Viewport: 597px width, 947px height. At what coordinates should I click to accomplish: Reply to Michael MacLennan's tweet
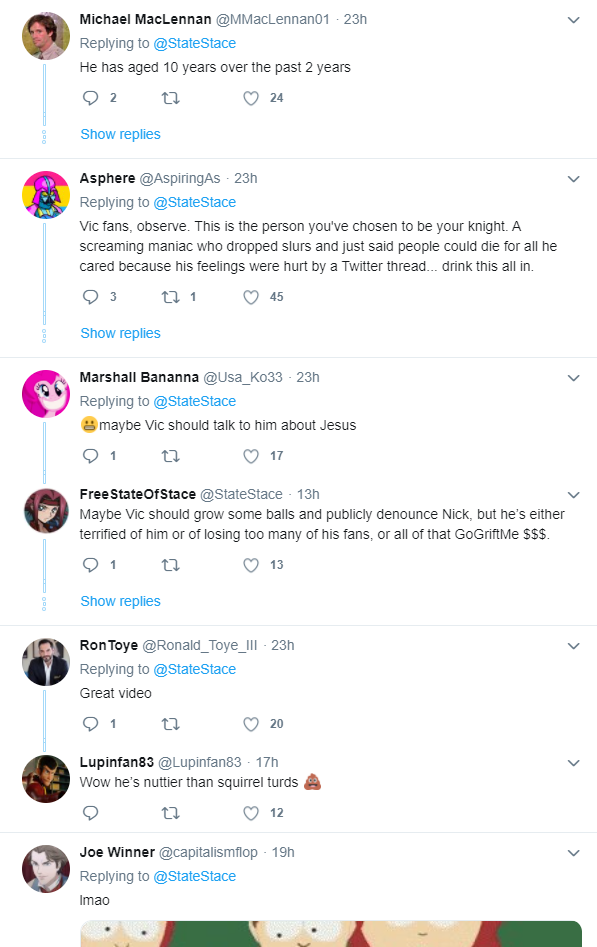pyautogui.click(x=91, y=98)
